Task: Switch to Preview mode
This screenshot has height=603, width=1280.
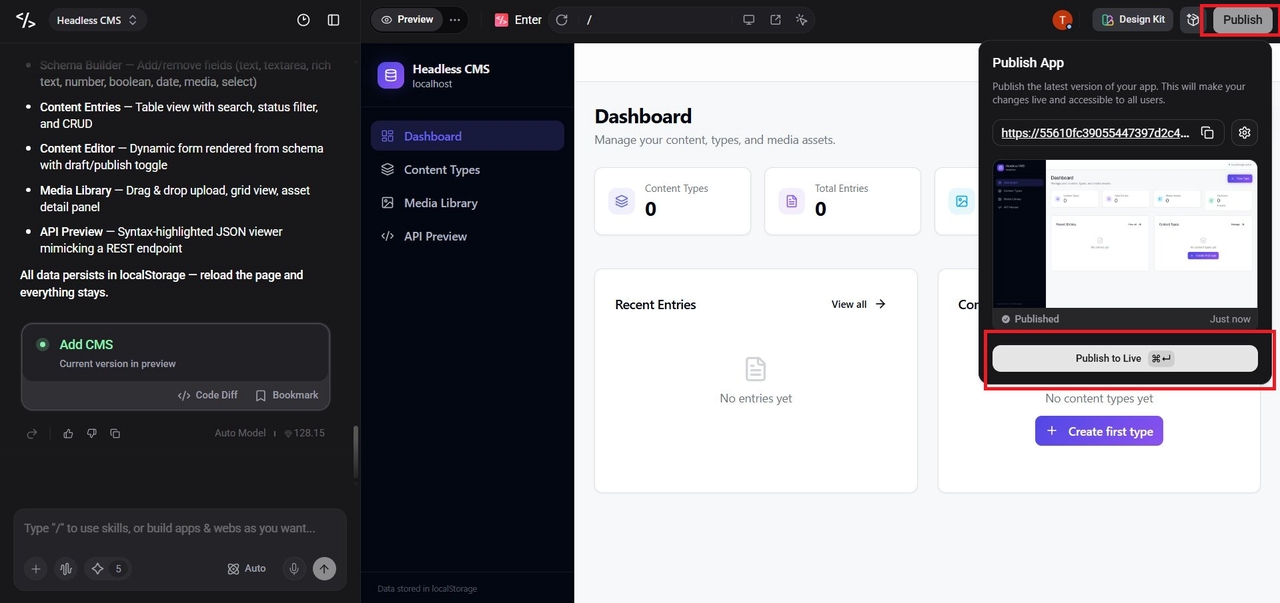Action: (x=407, y=19)
